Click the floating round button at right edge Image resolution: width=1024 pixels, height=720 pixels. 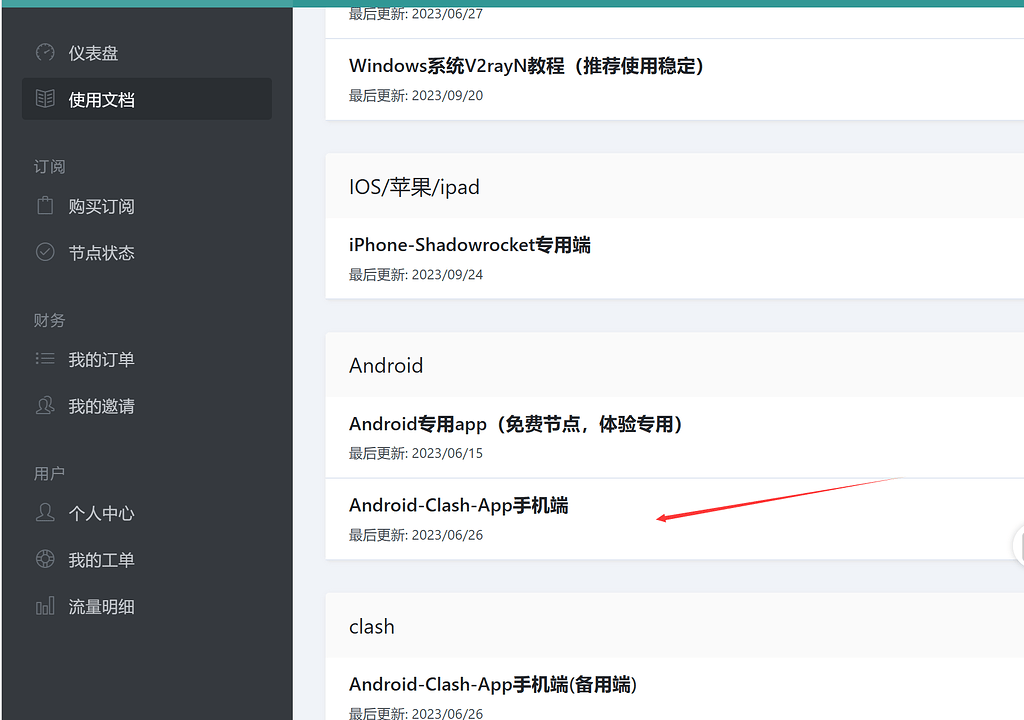click(x=1019, y=546)
